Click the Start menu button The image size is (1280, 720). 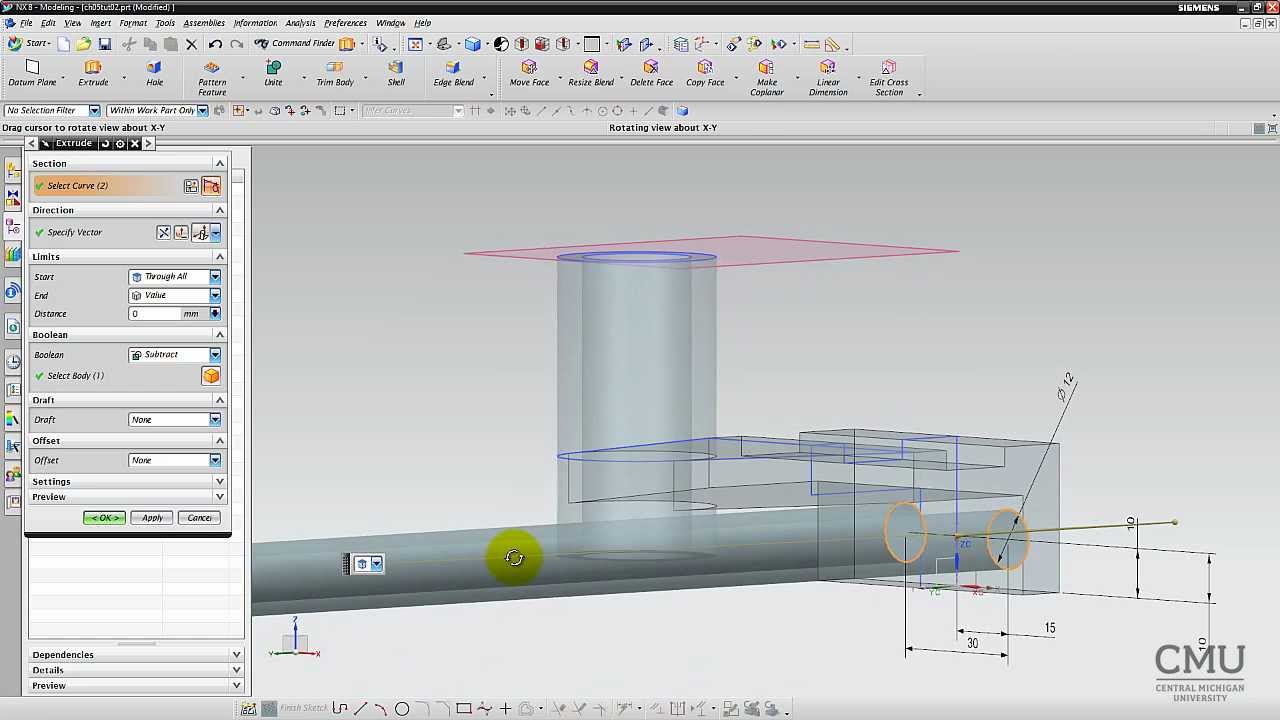(x=28, y=44)
